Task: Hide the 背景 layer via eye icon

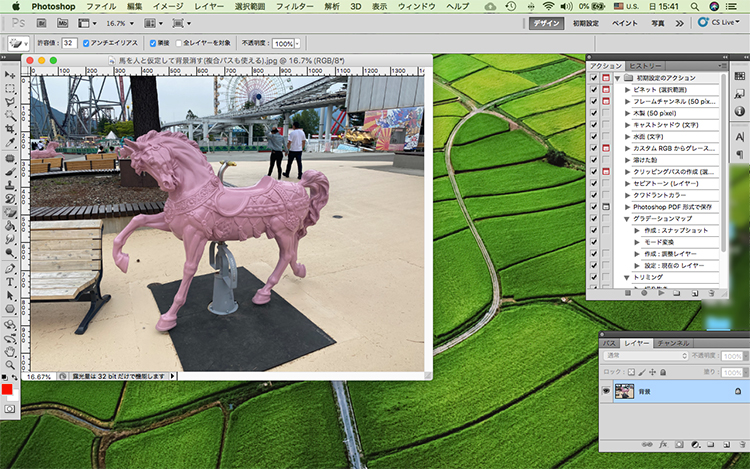Action: [x=606, y=391]
